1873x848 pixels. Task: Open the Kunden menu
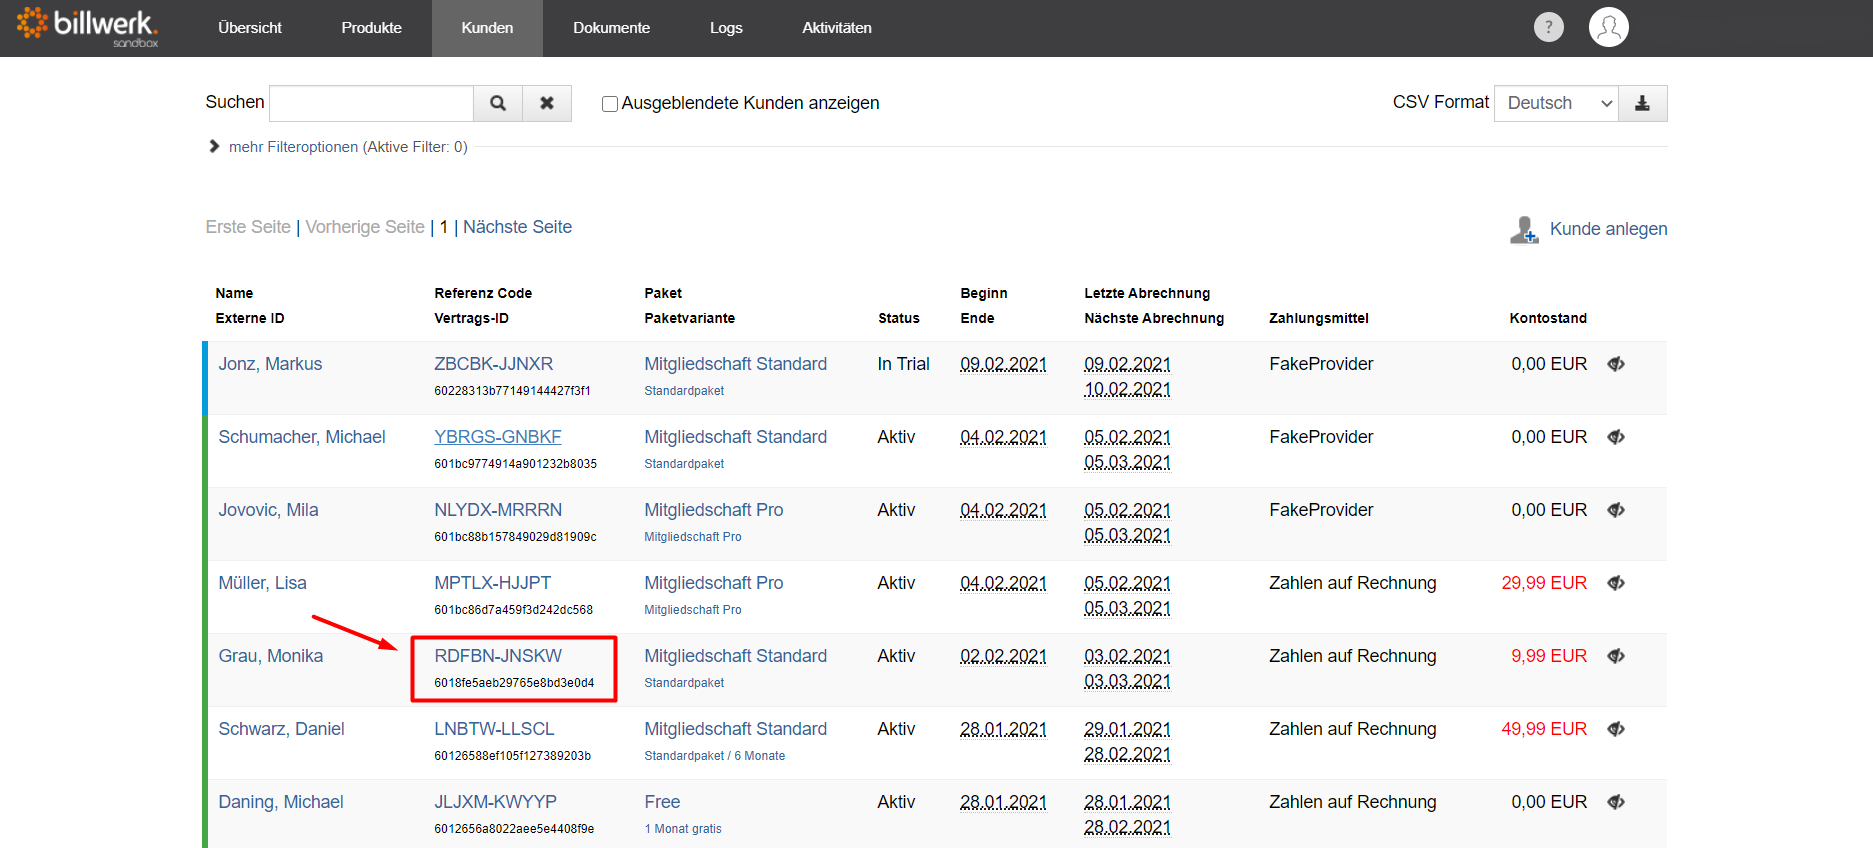(x=487, y=28)
